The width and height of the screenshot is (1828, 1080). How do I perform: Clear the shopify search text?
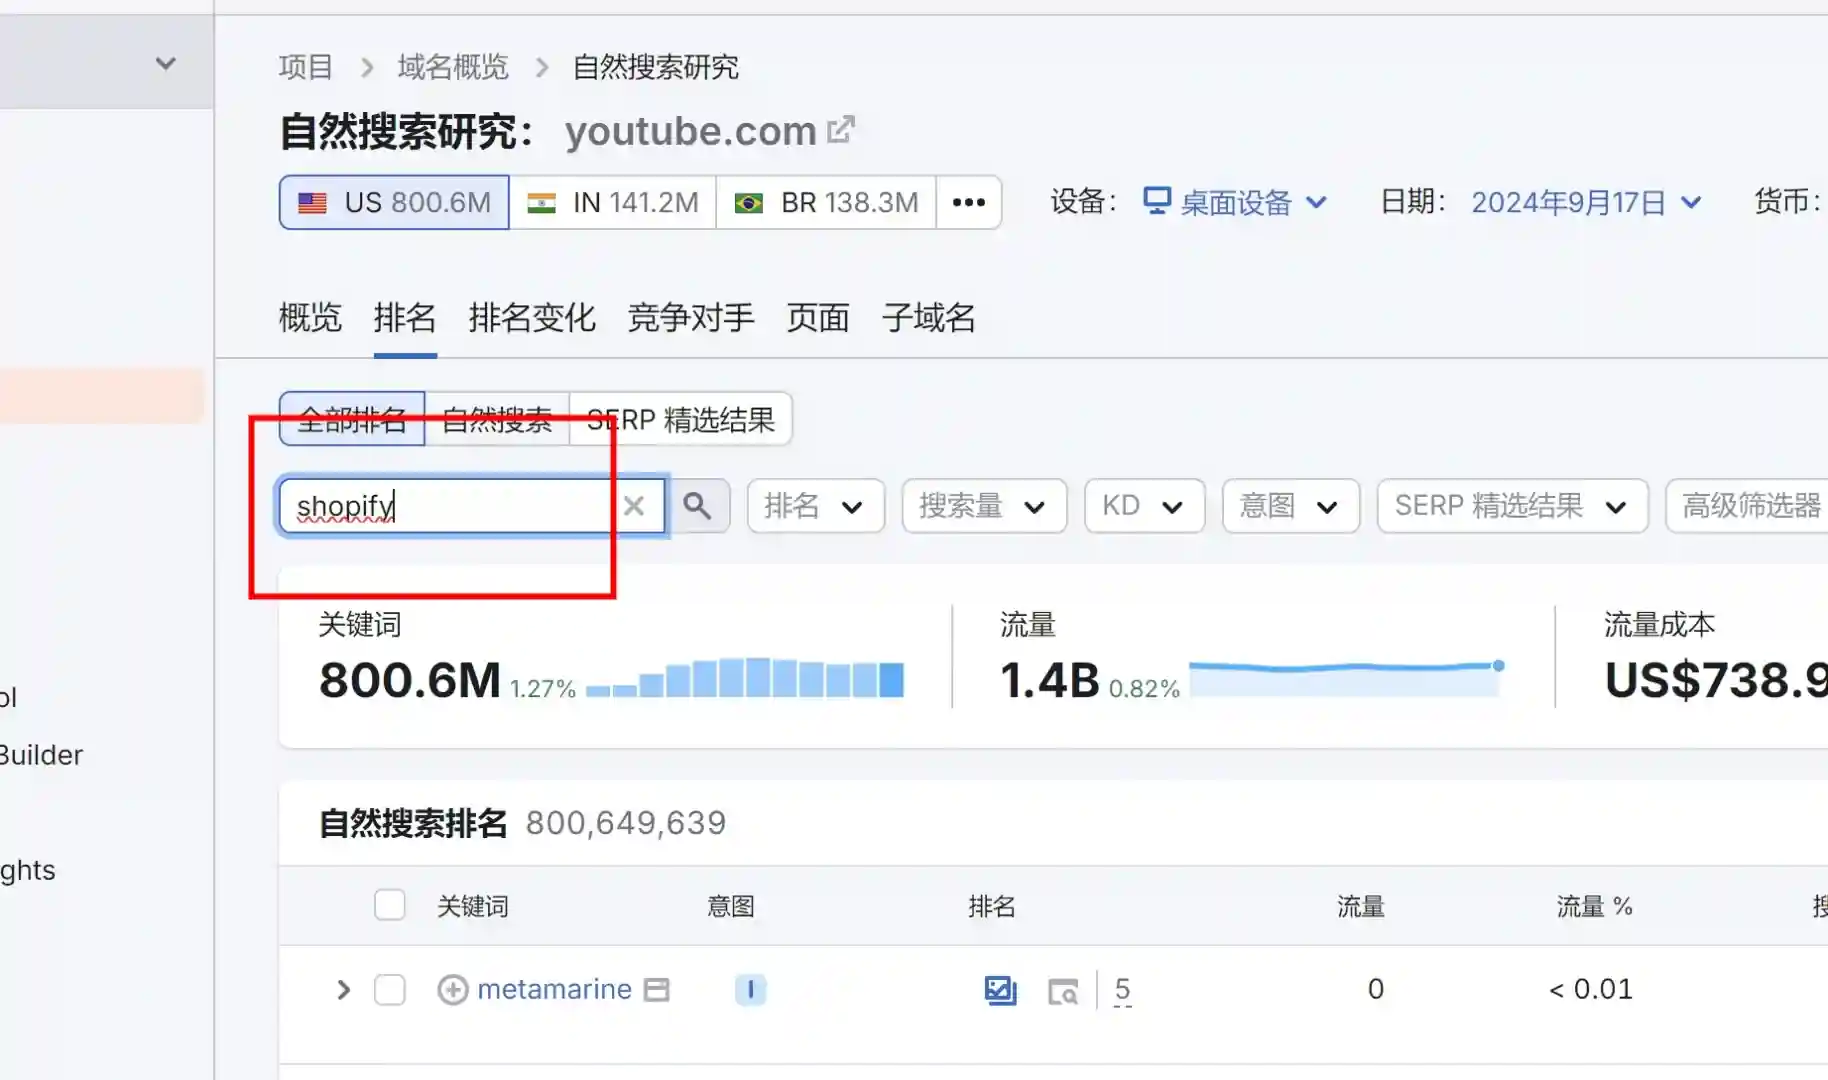[634, 506]
